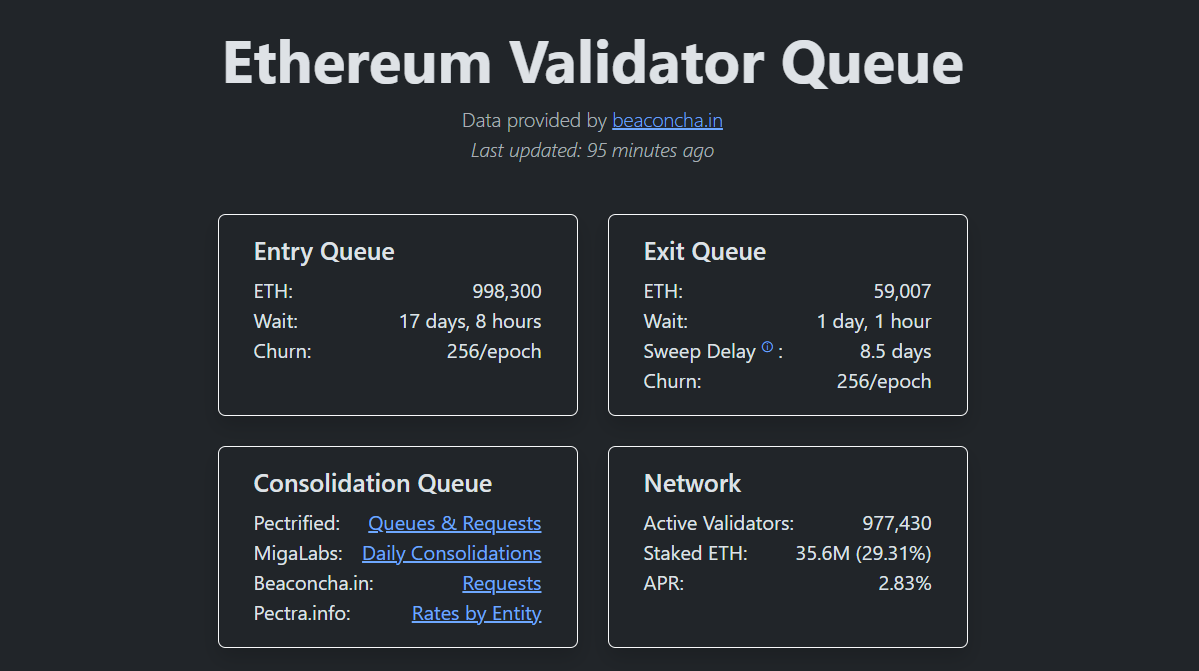The image size is (1199, 671).
Task: Open the beaconcha.in data provider link
Action: pos(667,121)
